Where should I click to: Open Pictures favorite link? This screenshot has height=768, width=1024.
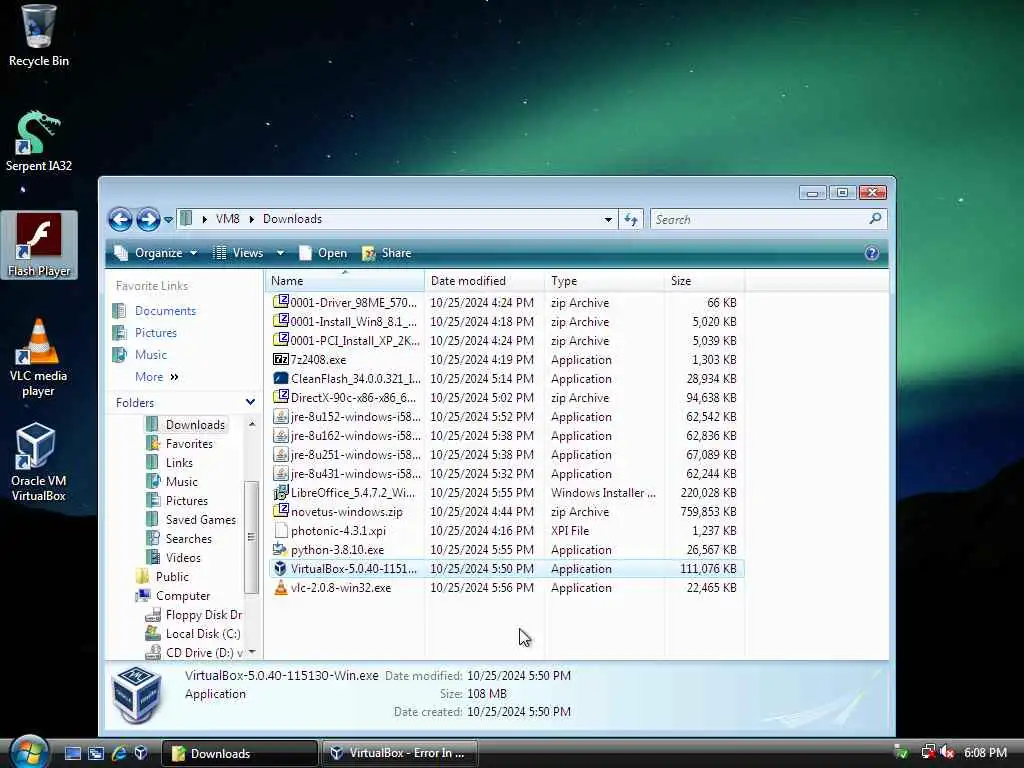click(155, 333)
